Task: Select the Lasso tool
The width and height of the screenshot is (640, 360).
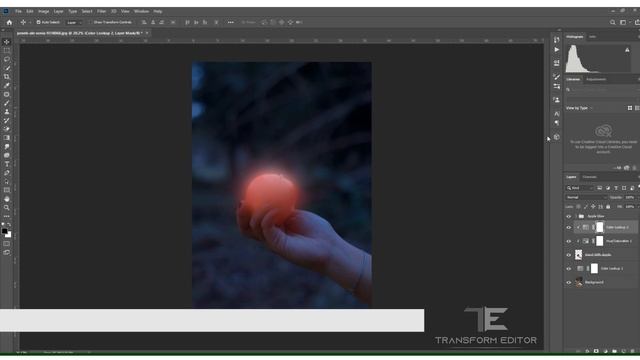Action: [7, 59]
